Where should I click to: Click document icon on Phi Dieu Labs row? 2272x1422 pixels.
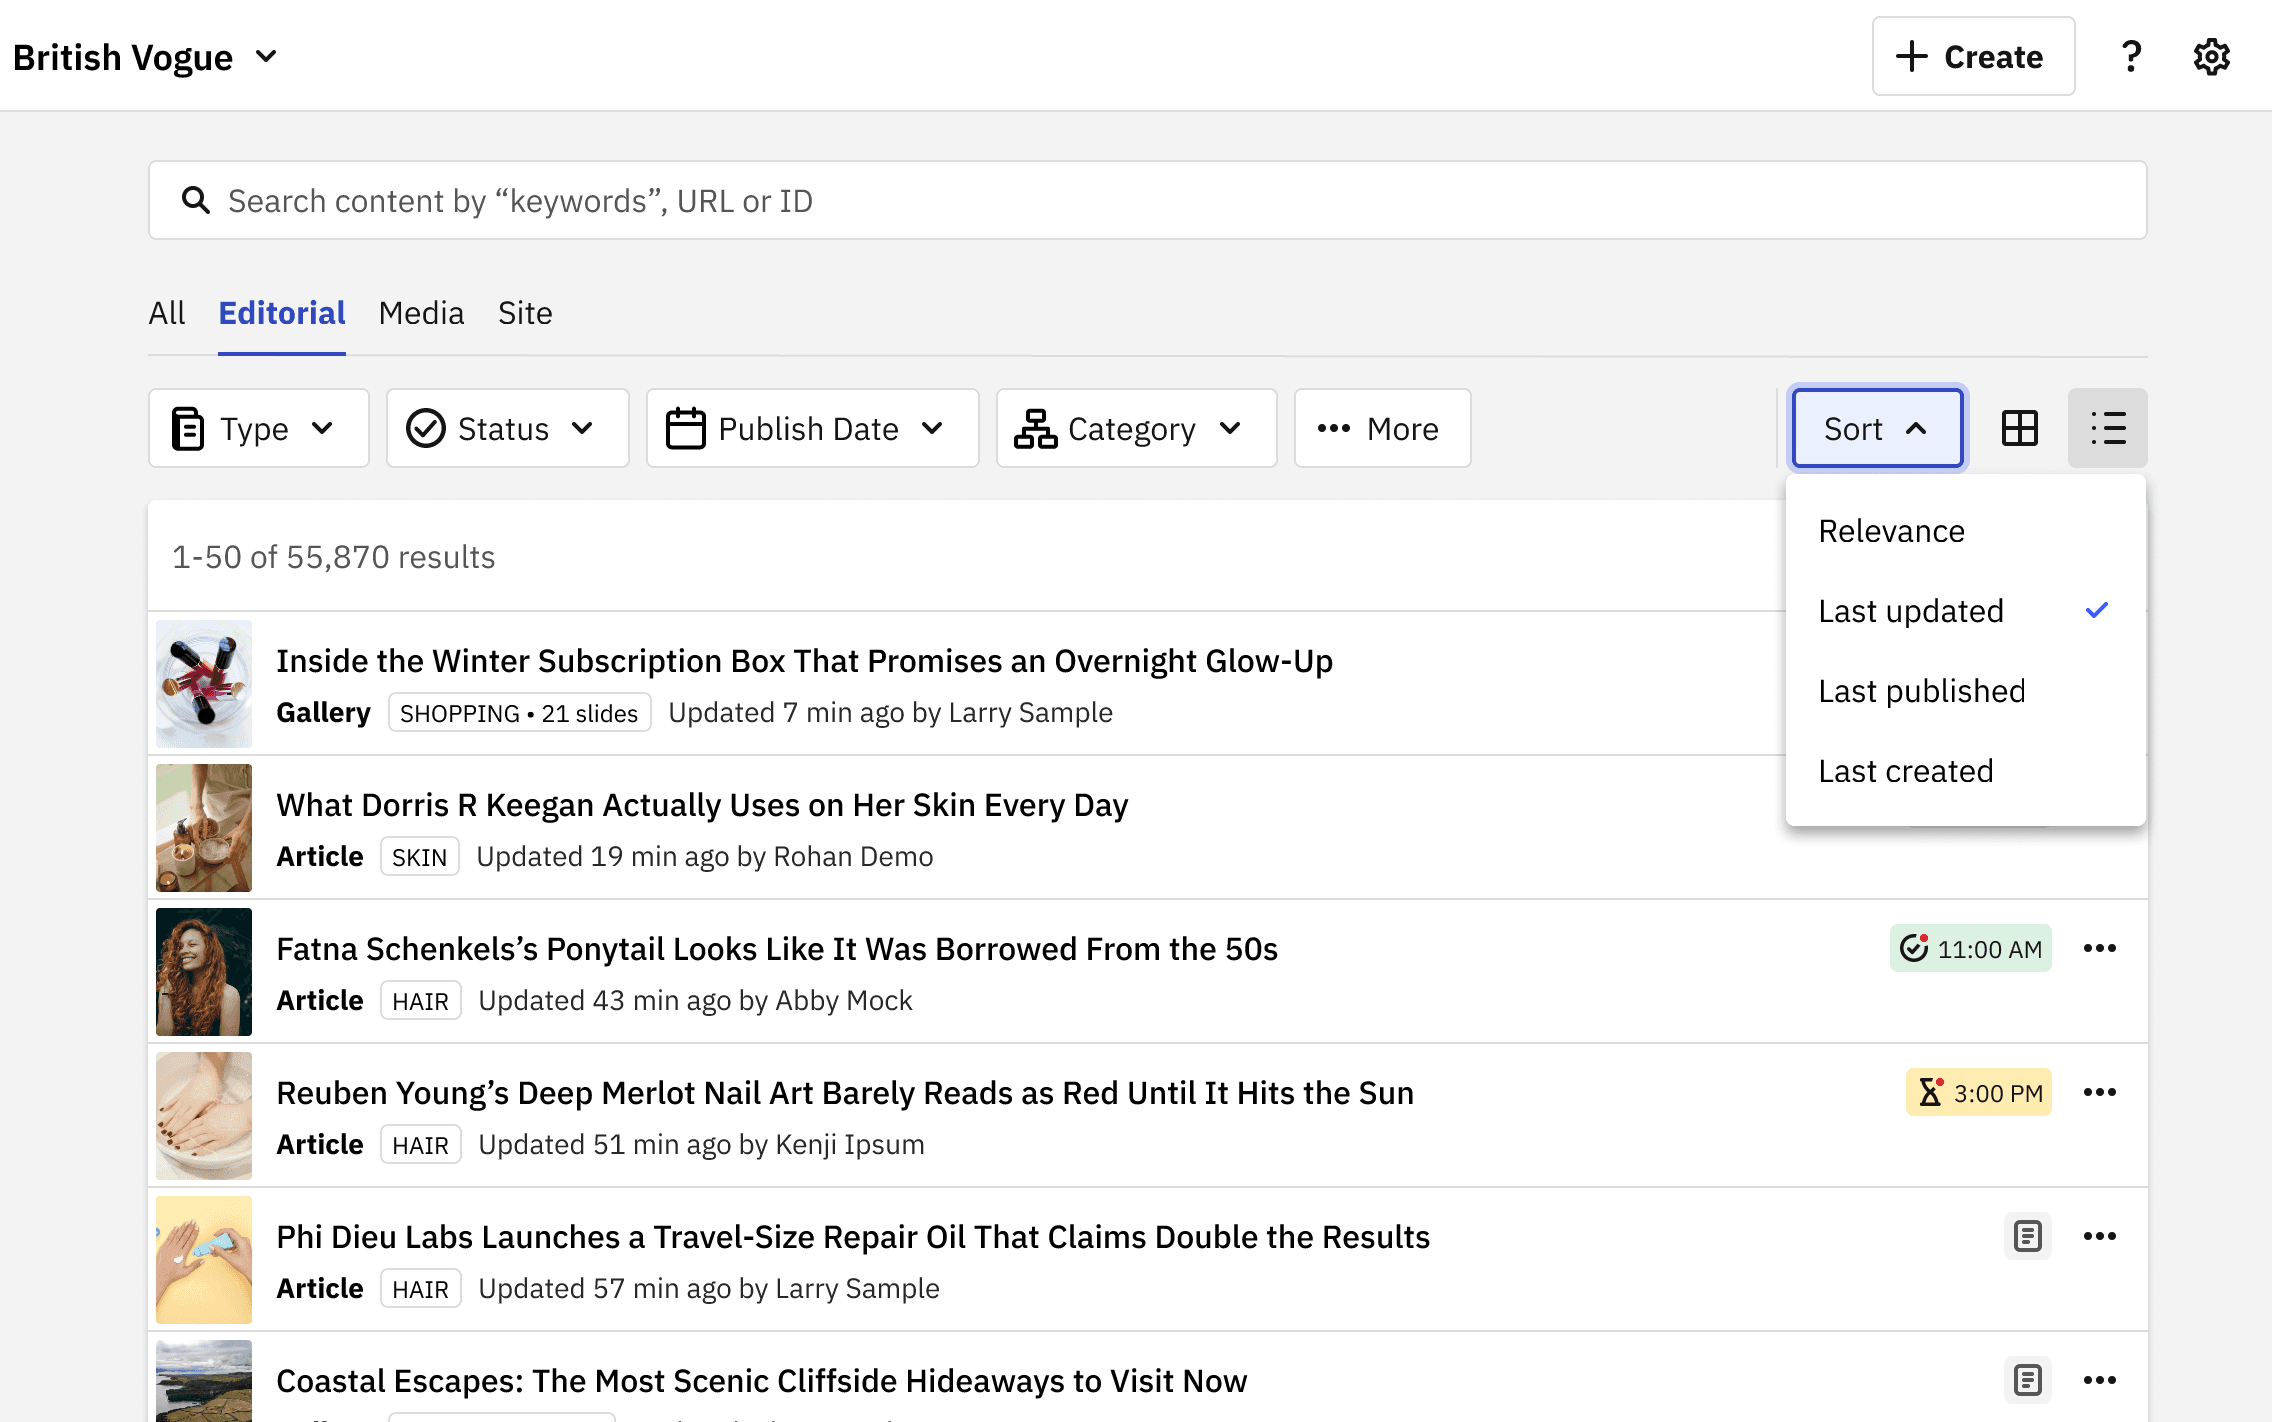click(2028, 1236)
